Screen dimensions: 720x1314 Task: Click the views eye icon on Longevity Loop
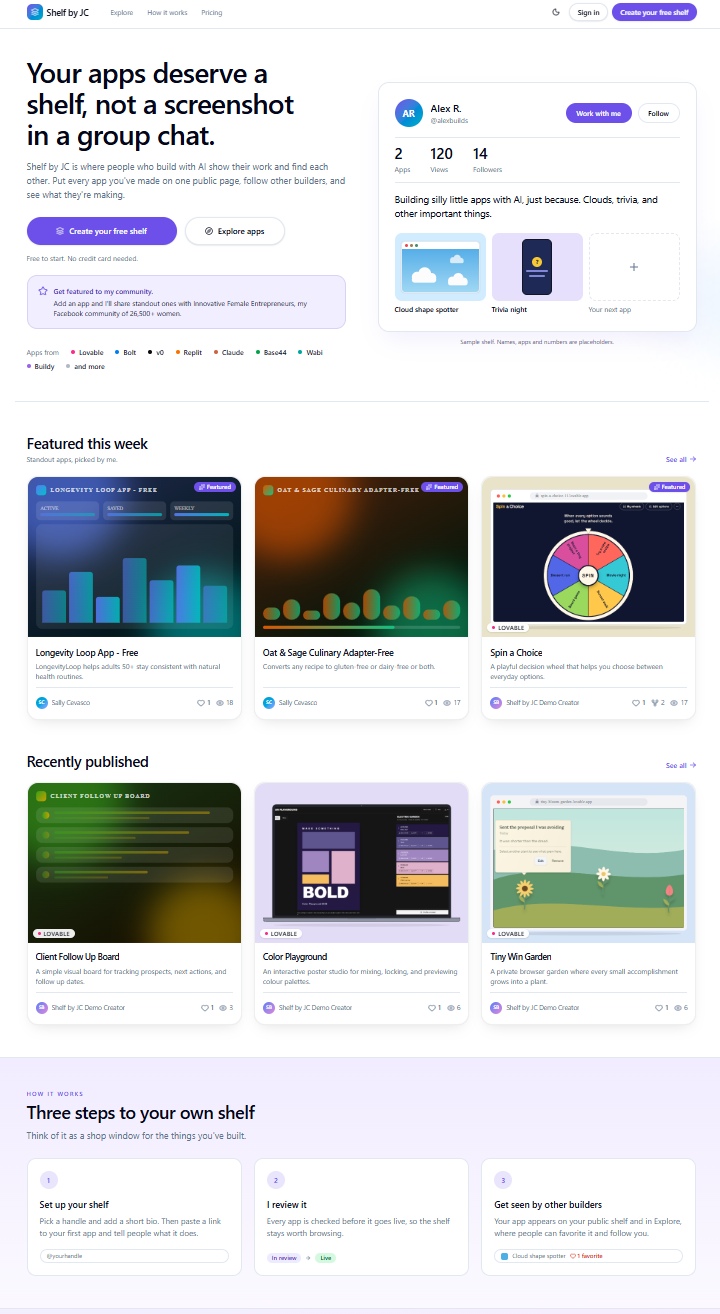click(220, 703)
